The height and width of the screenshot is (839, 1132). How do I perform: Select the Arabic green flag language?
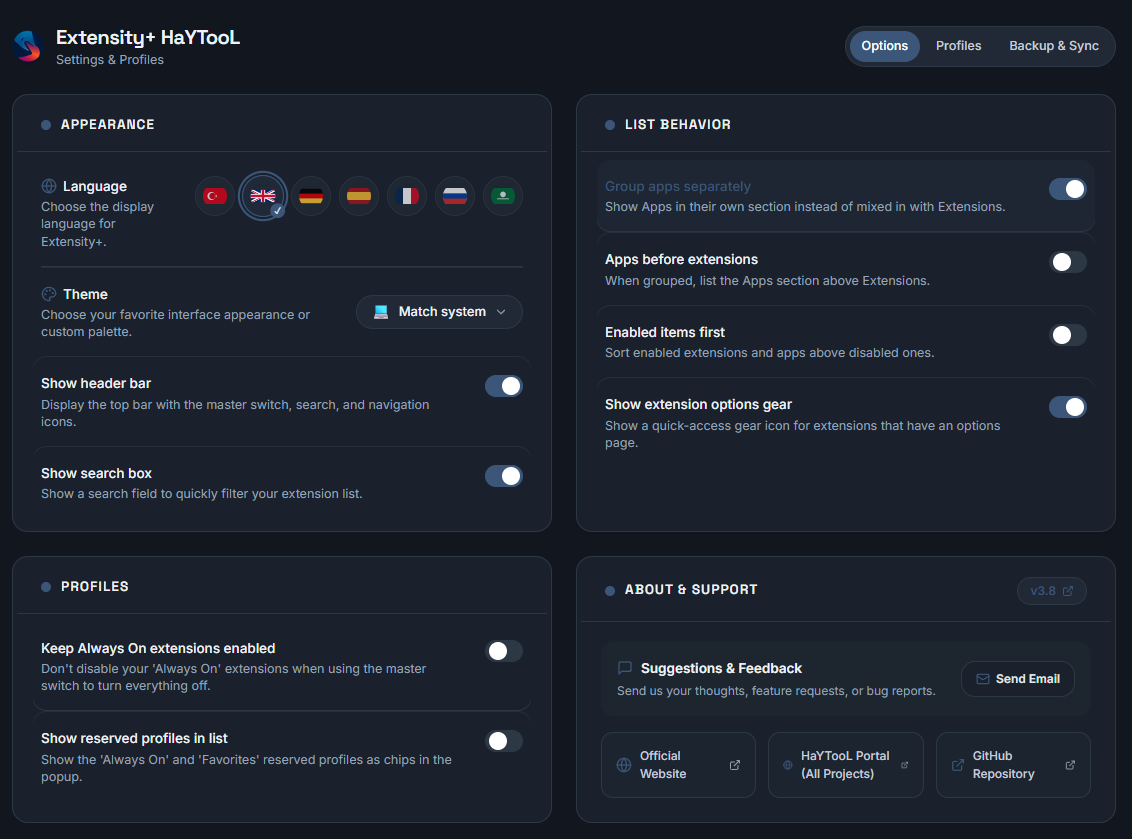[x=502, y=196]
